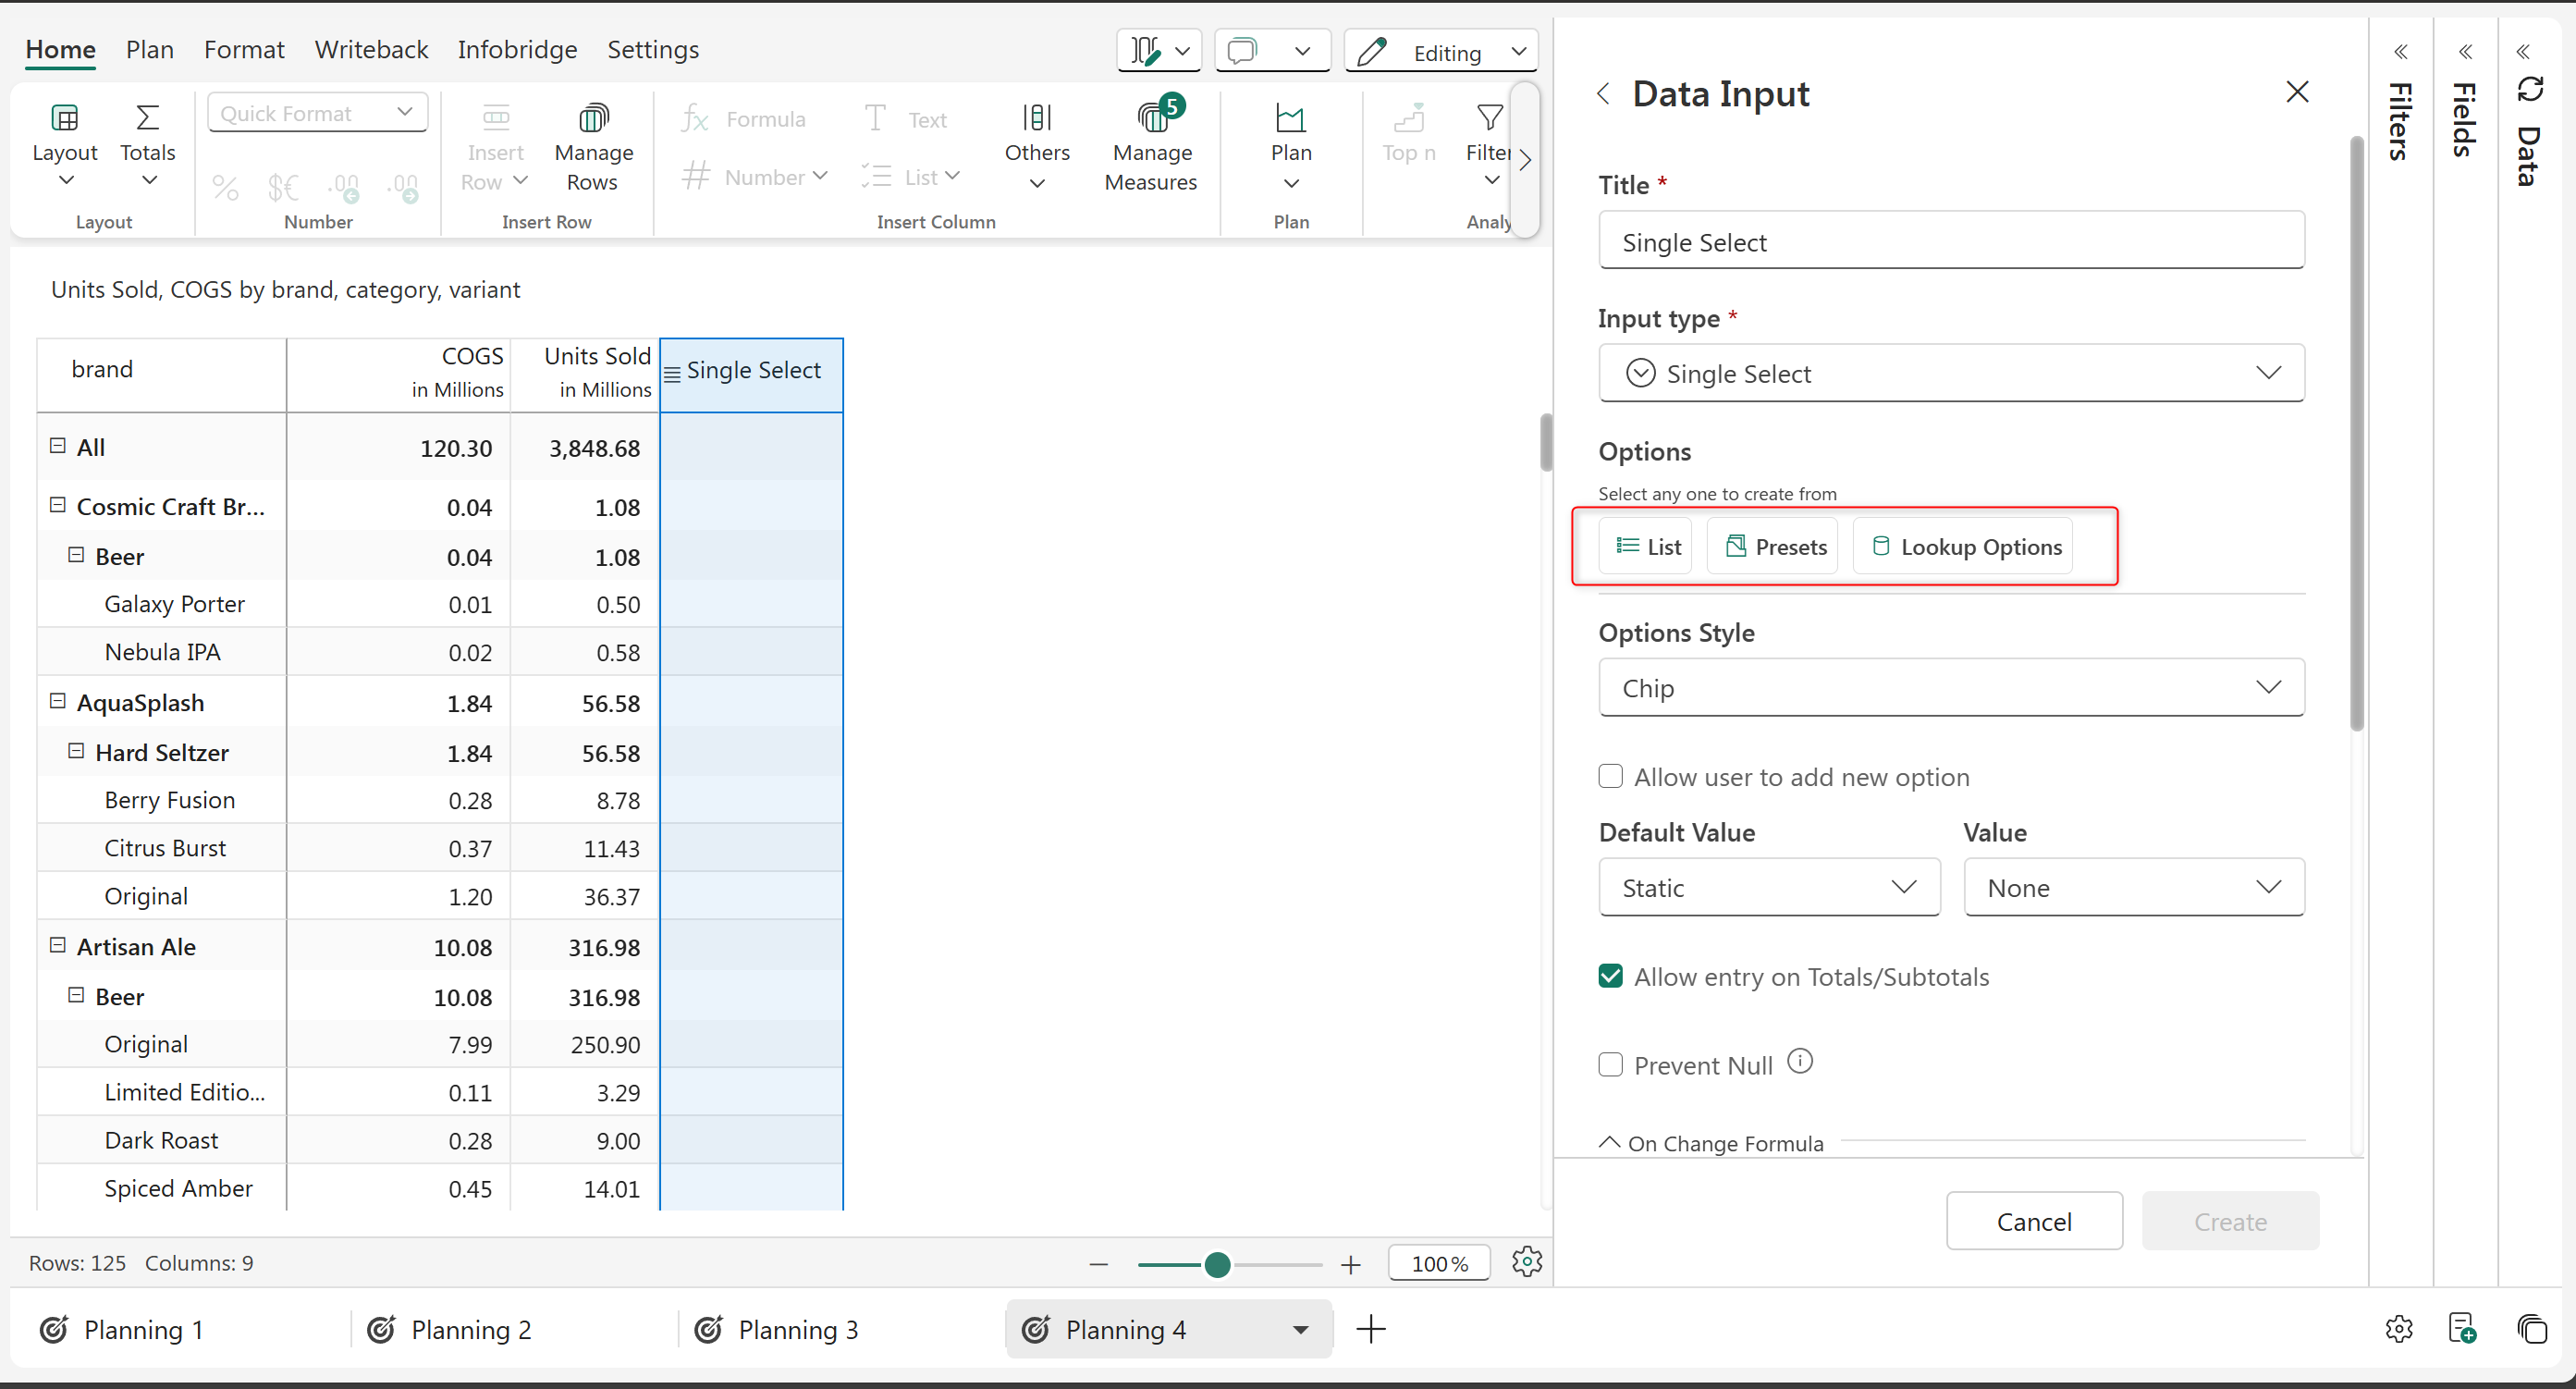Open the Manage Measures icon

coord(1151,119)
